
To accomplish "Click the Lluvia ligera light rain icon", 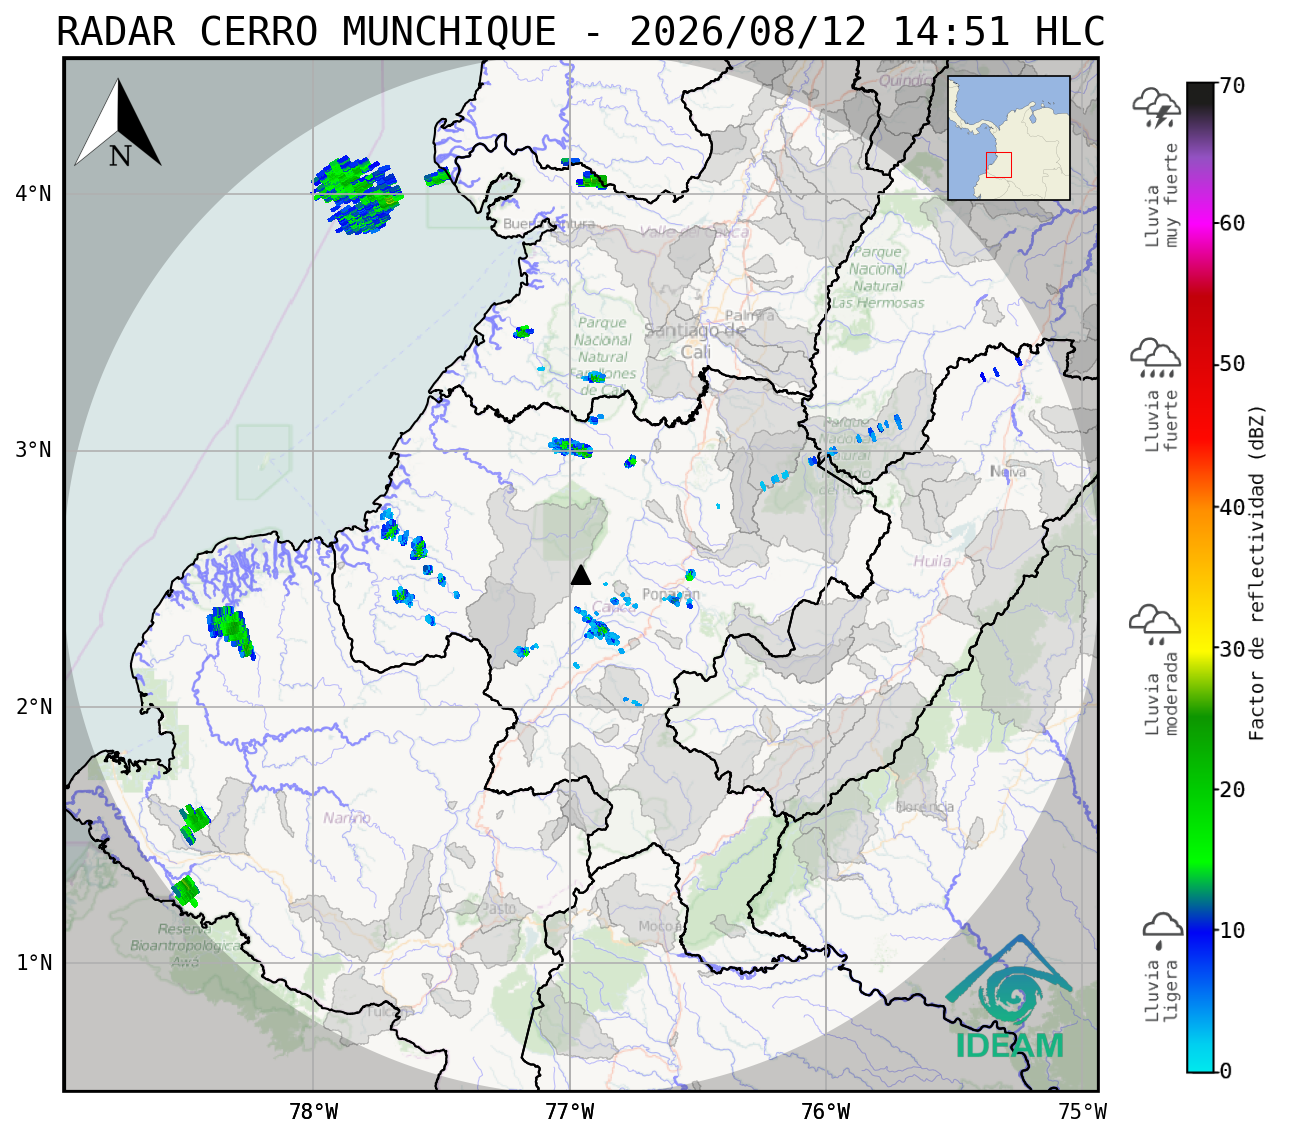I will point(1162,930).
